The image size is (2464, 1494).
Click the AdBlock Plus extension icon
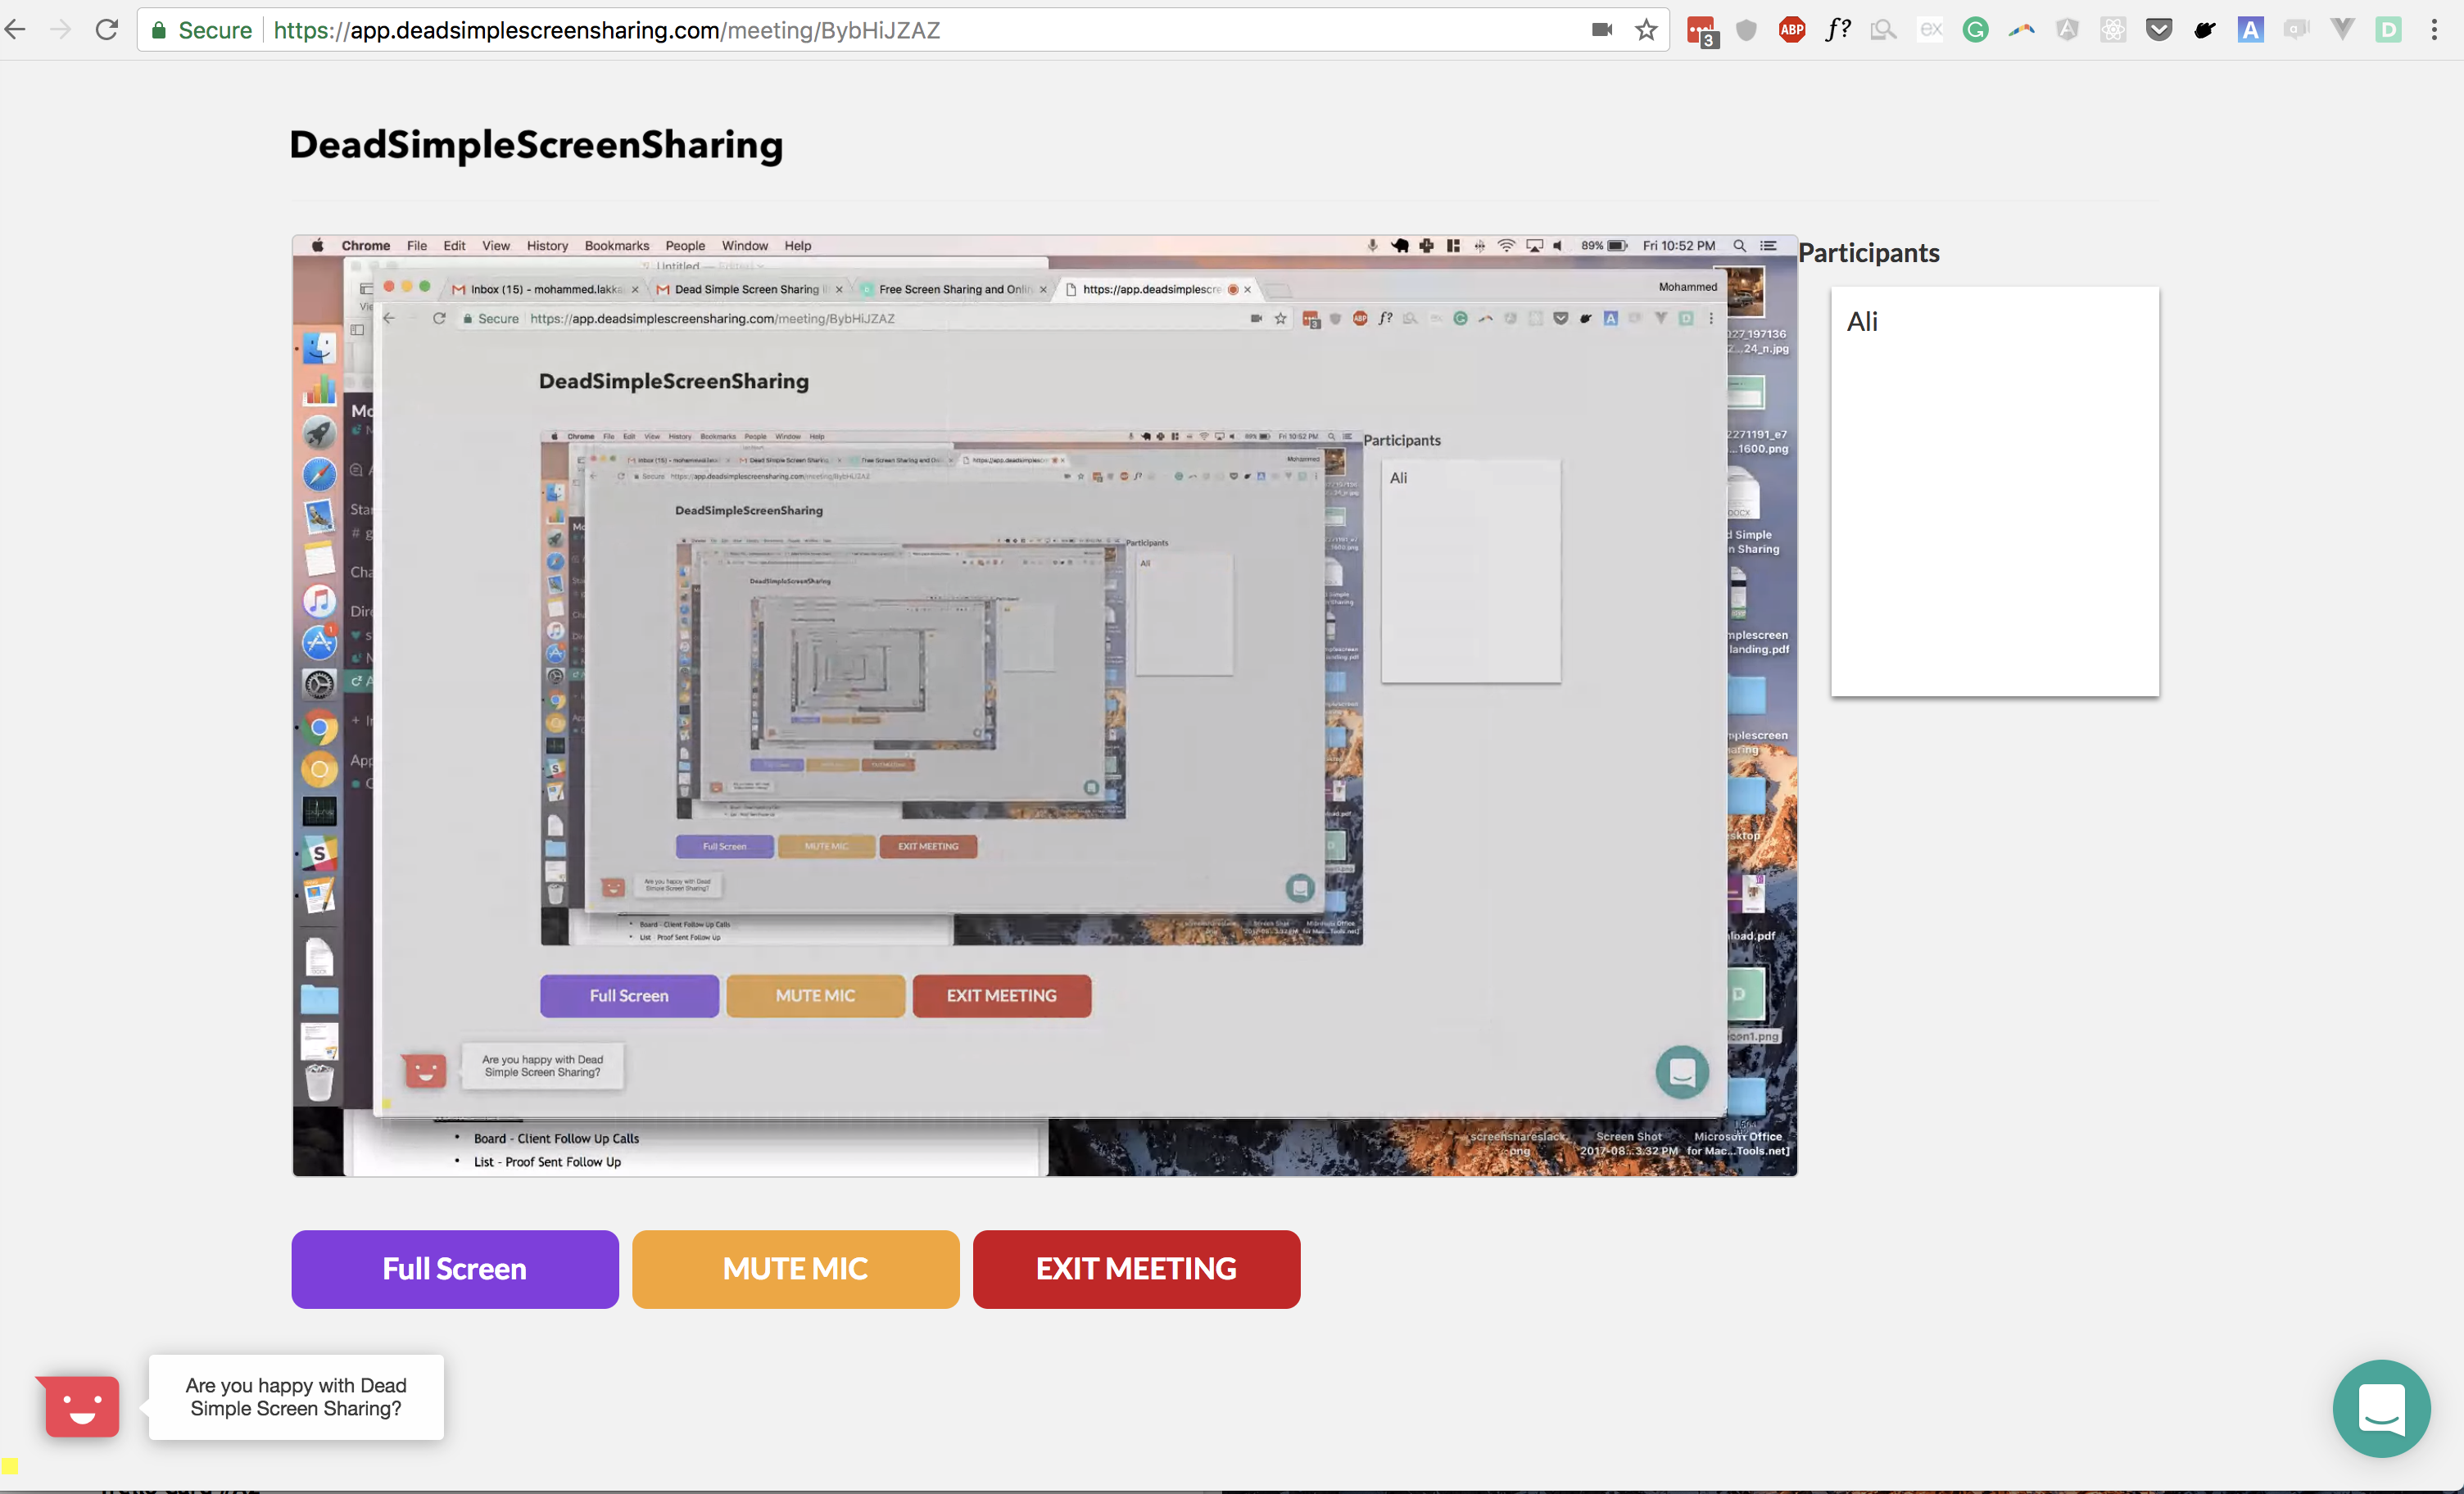1791,30
